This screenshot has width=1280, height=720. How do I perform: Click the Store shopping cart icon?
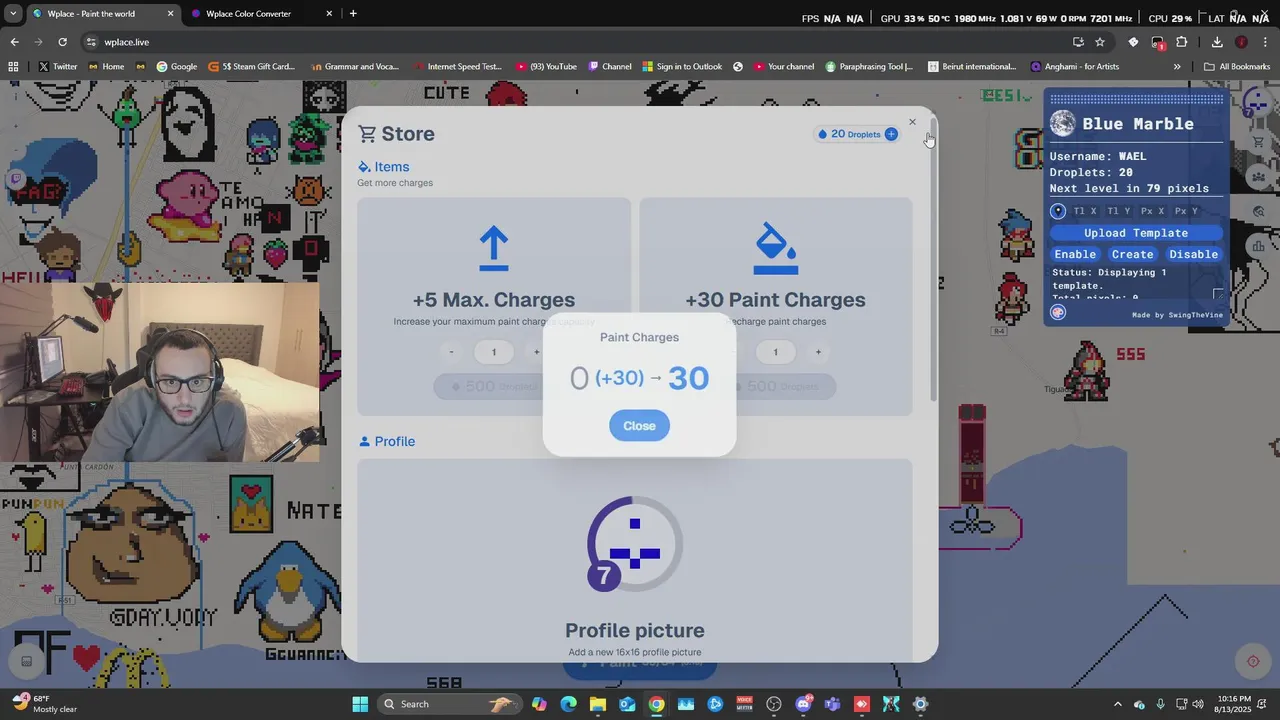[367, 134]
